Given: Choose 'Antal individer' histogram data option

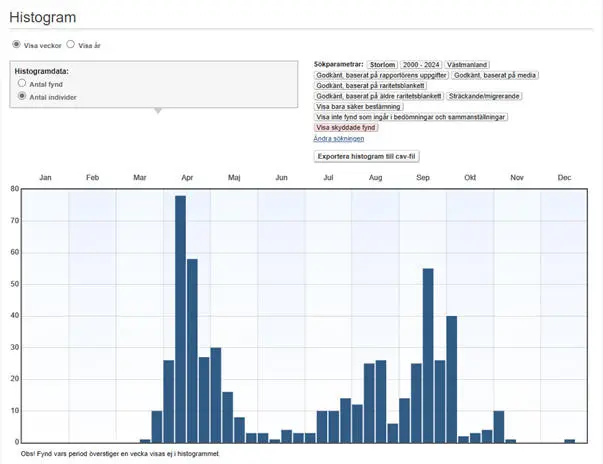Looking at the screenshot, I should pyautogui.click(x=23, y=97).
